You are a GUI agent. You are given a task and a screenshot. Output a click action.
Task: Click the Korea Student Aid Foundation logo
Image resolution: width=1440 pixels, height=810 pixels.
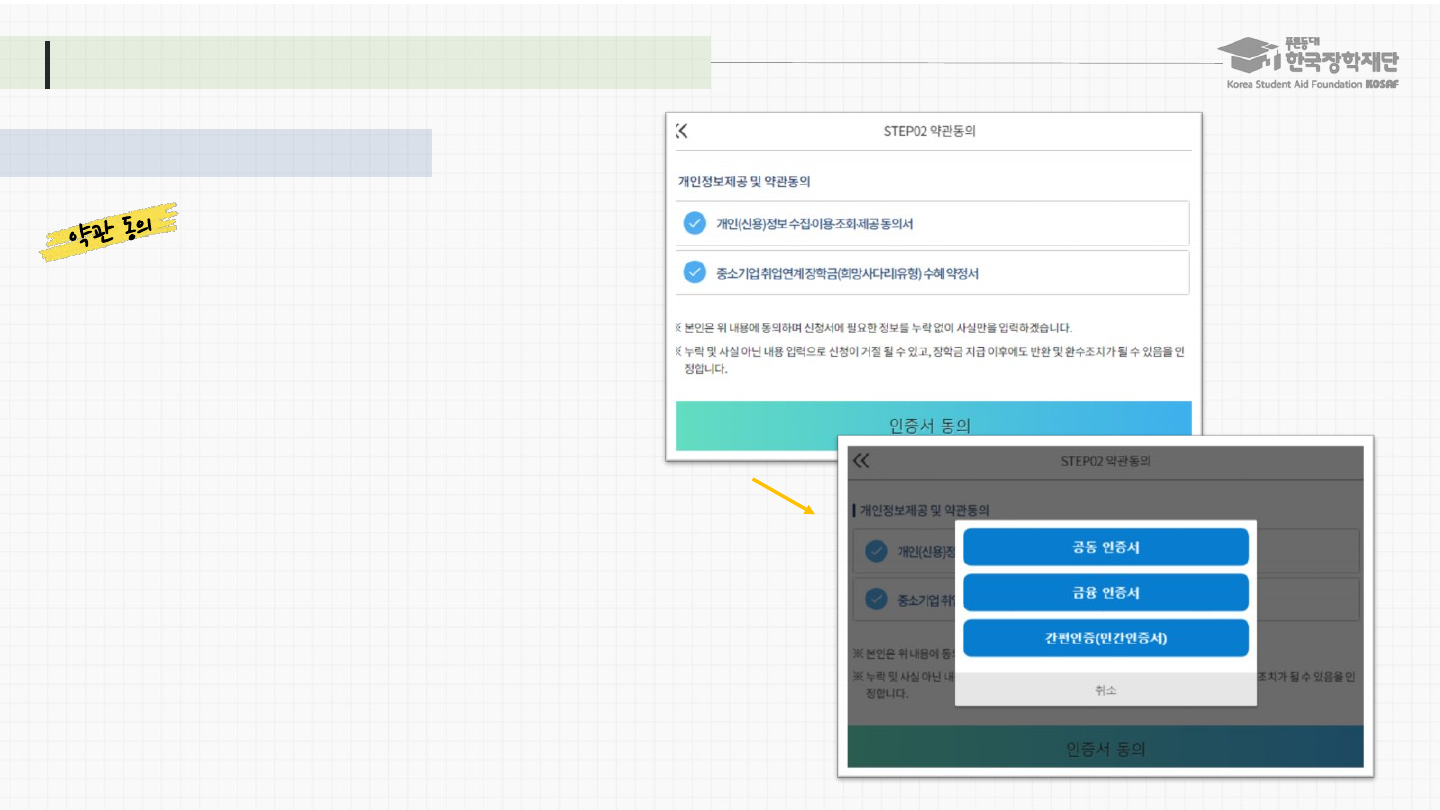click(1312, 63)
